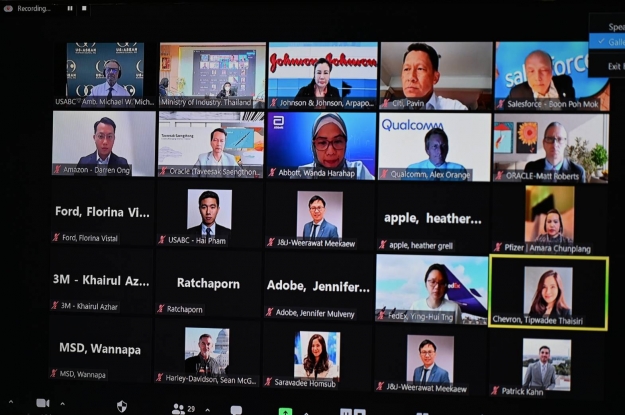
Task: Click 'Amazon - Darren Ong' name label
Action: pyautogui.click(x=96, y=170)
